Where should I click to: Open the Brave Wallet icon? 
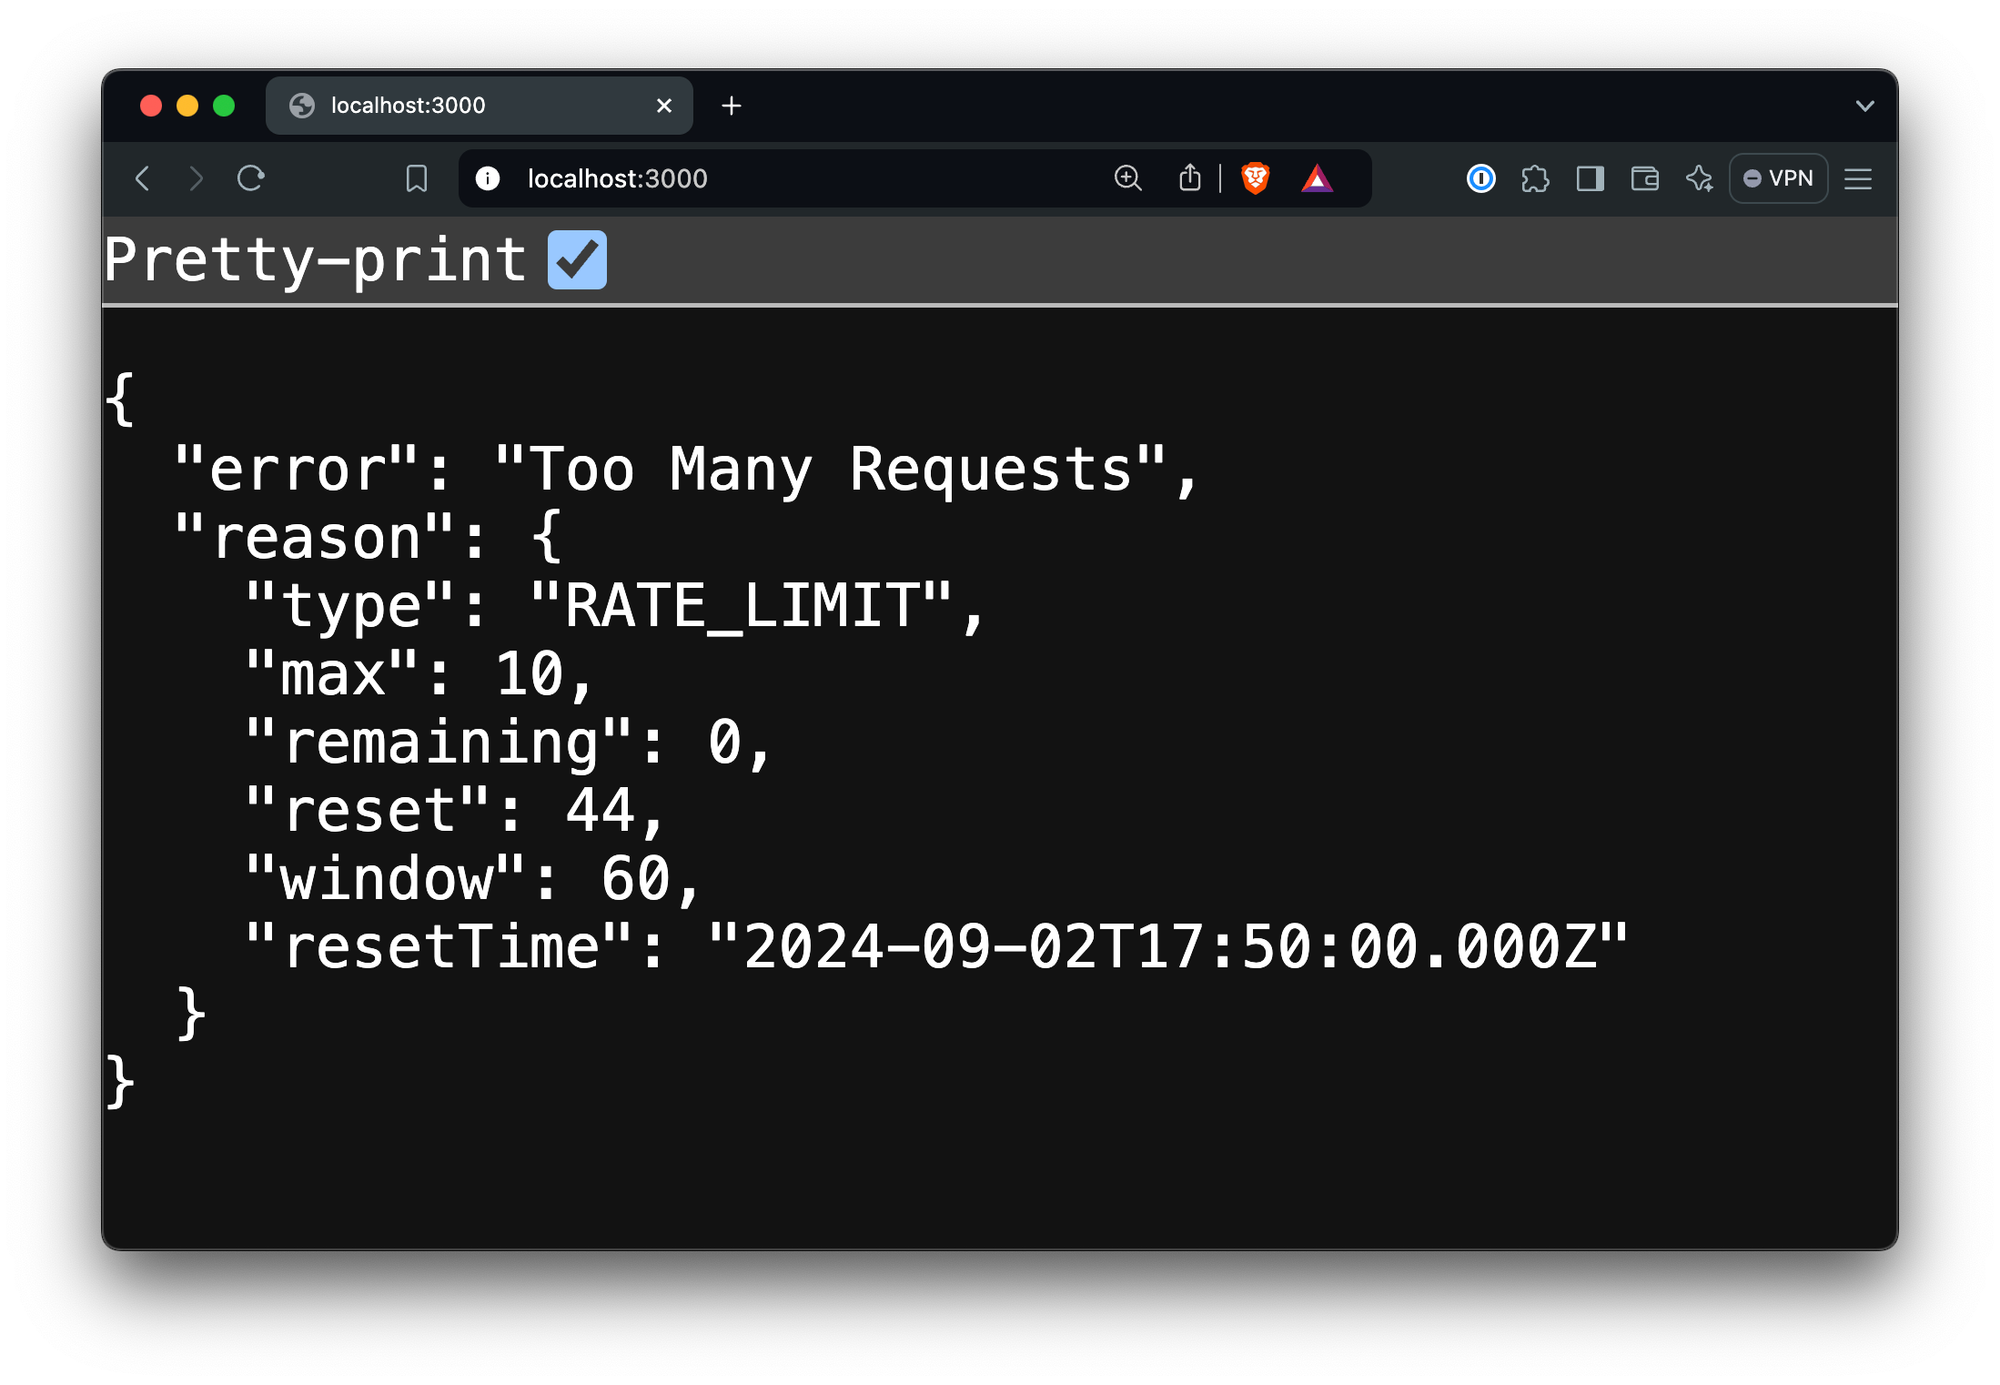(1644, 179)
